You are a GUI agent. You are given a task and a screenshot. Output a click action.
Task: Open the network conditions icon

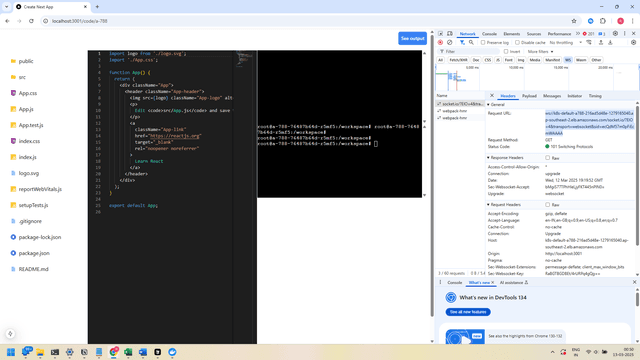click(x=589, y=42)
